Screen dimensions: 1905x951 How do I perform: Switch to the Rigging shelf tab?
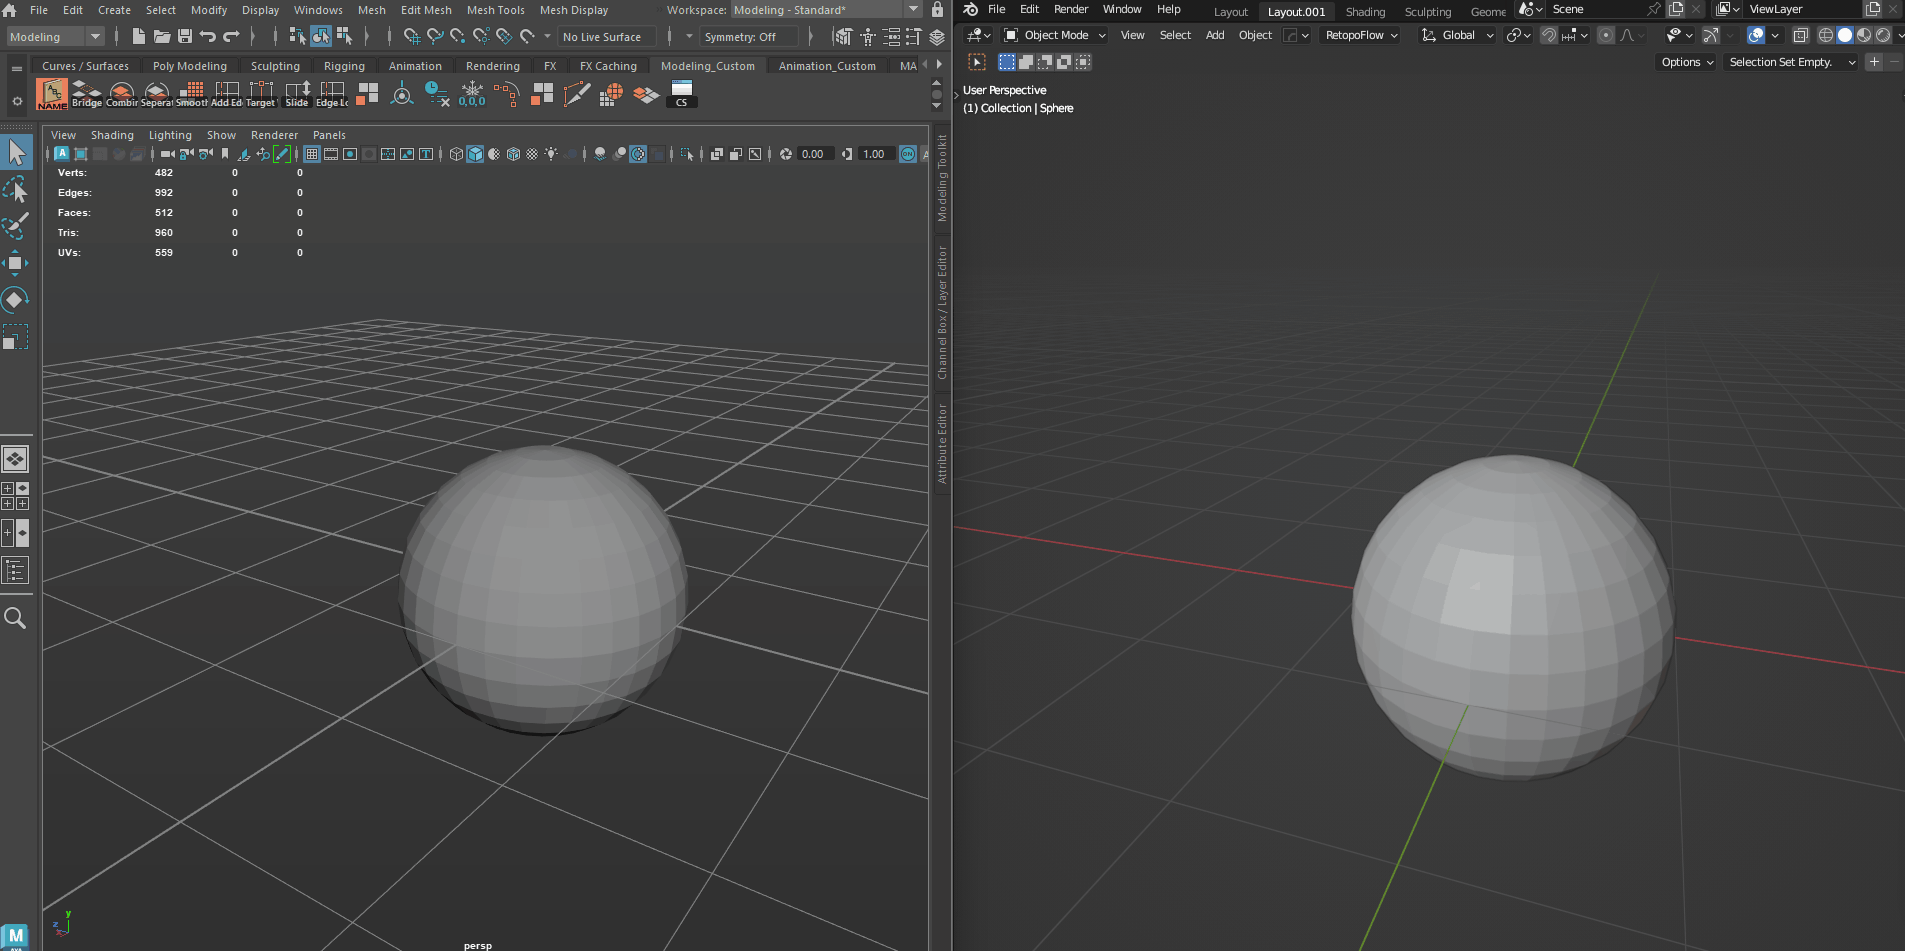click(344, 66)
